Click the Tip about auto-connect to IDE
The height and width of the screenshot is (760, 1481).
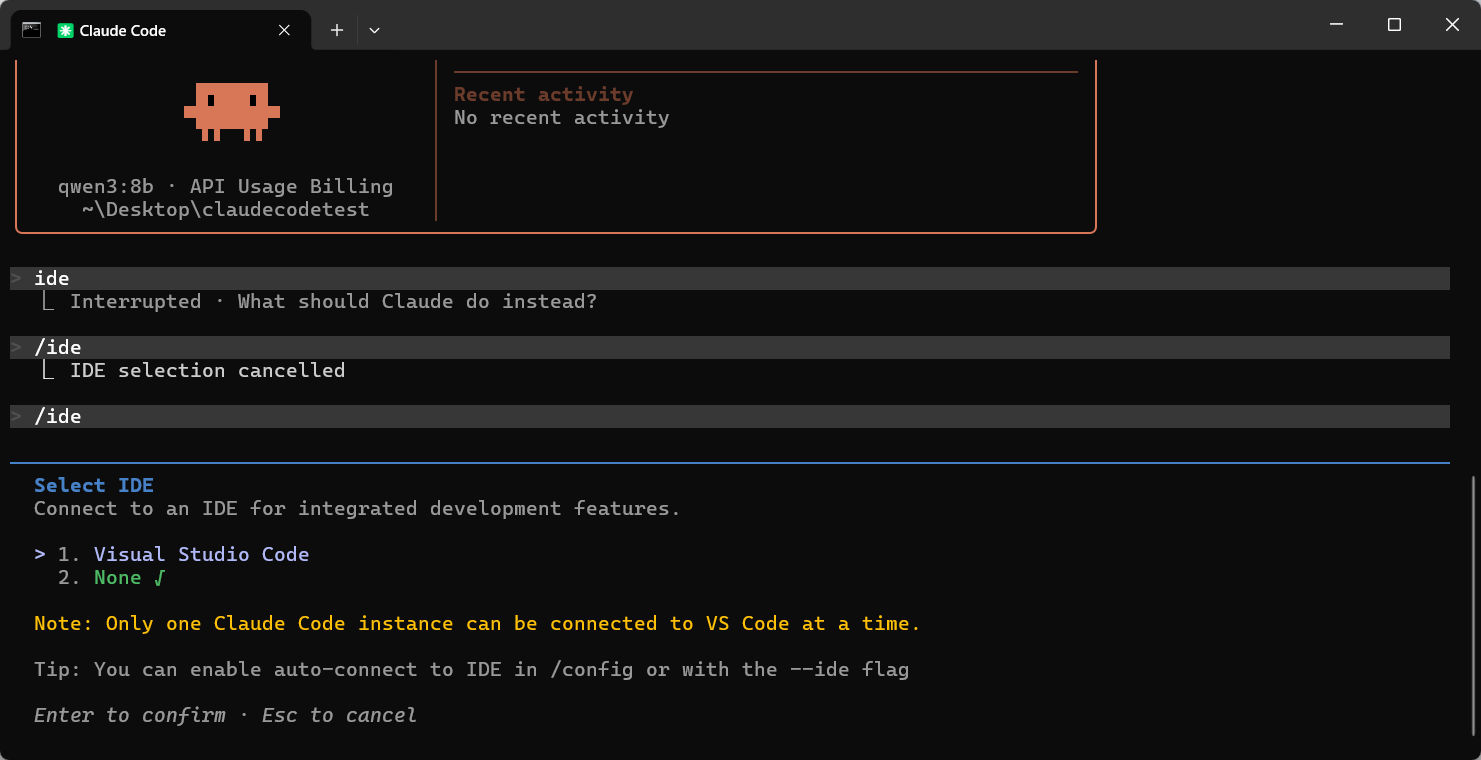[x=471, y=669]
